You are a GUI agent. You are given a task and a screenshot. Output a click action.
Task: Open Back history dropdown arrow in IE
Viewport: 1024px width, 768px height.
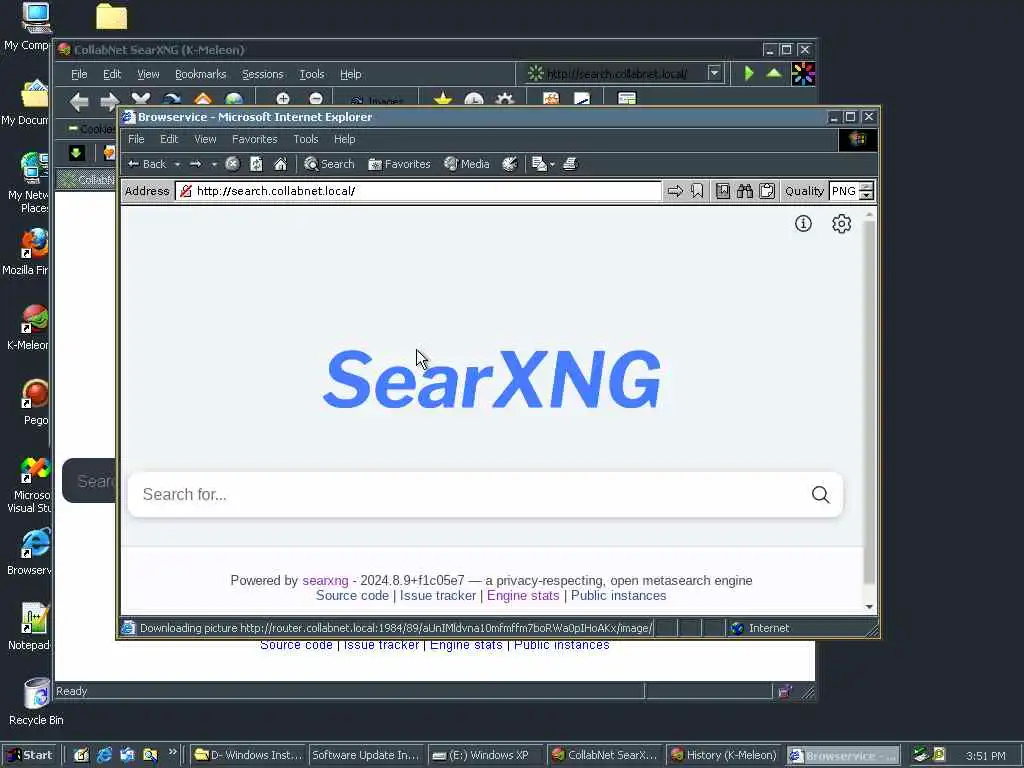coord(177,165)
